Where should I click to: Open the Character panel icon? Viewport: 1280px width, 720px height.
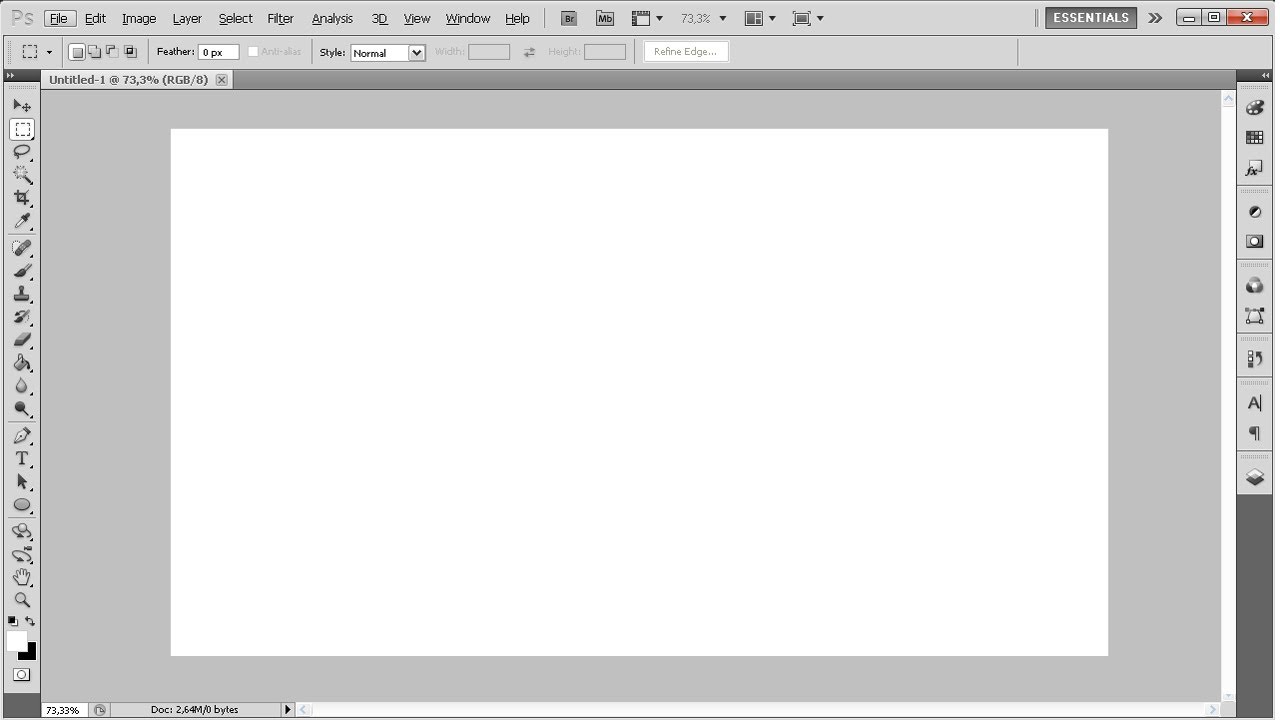point(1255,403)
